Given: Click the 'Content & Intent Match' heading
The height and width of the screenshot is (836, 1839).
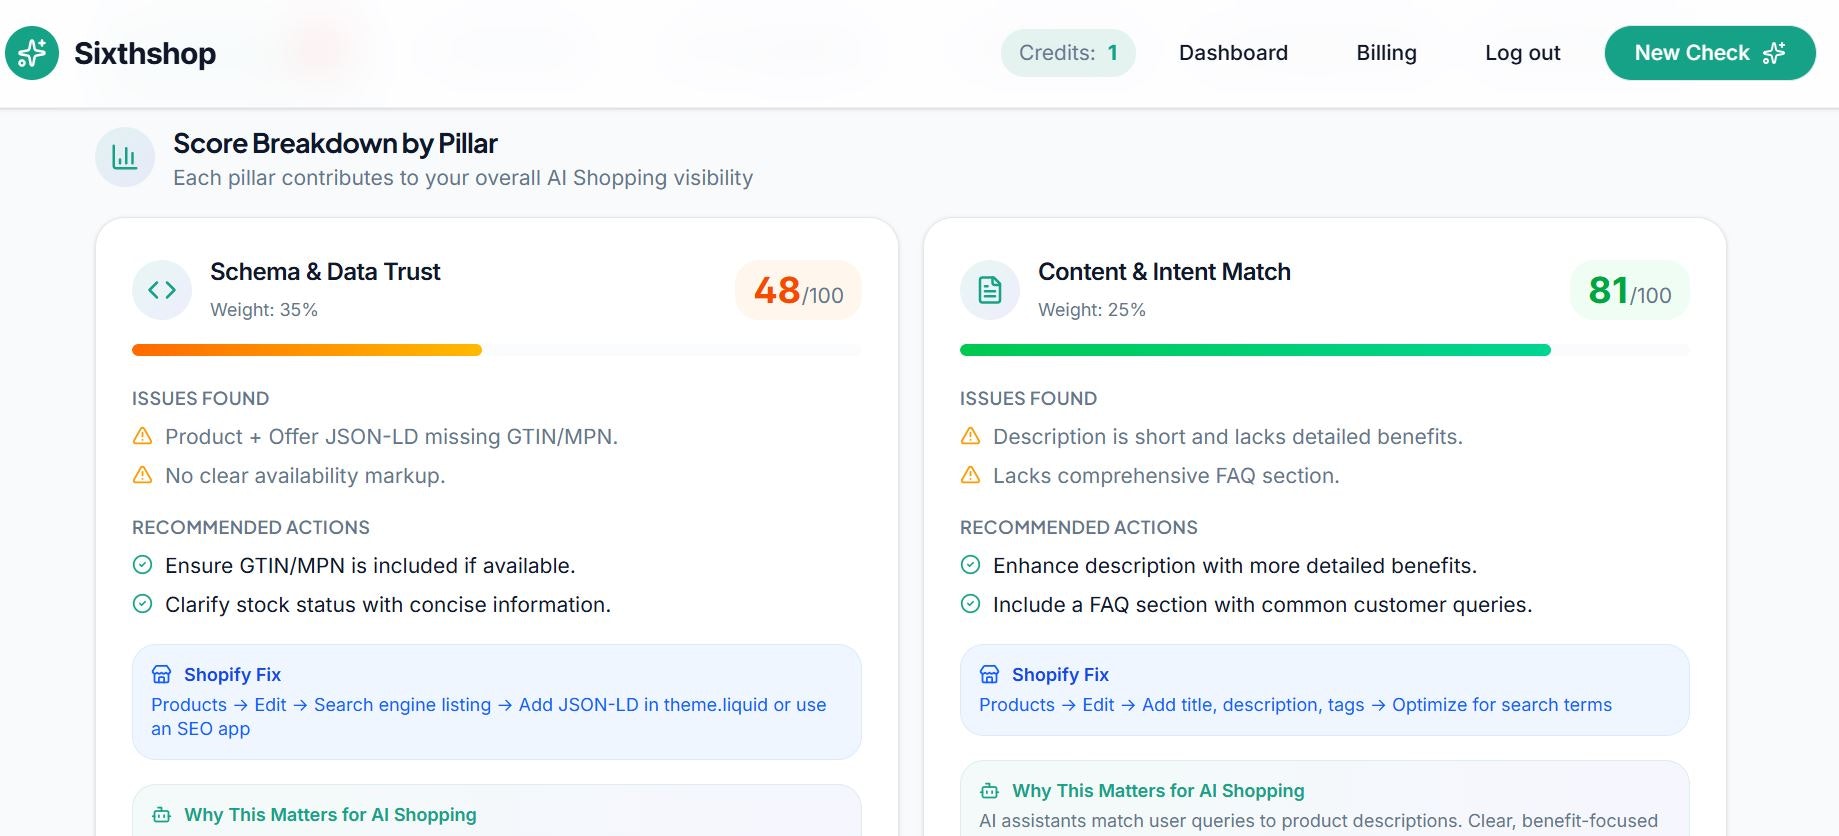Looking at the screenshot, I should click(1164, 272).
